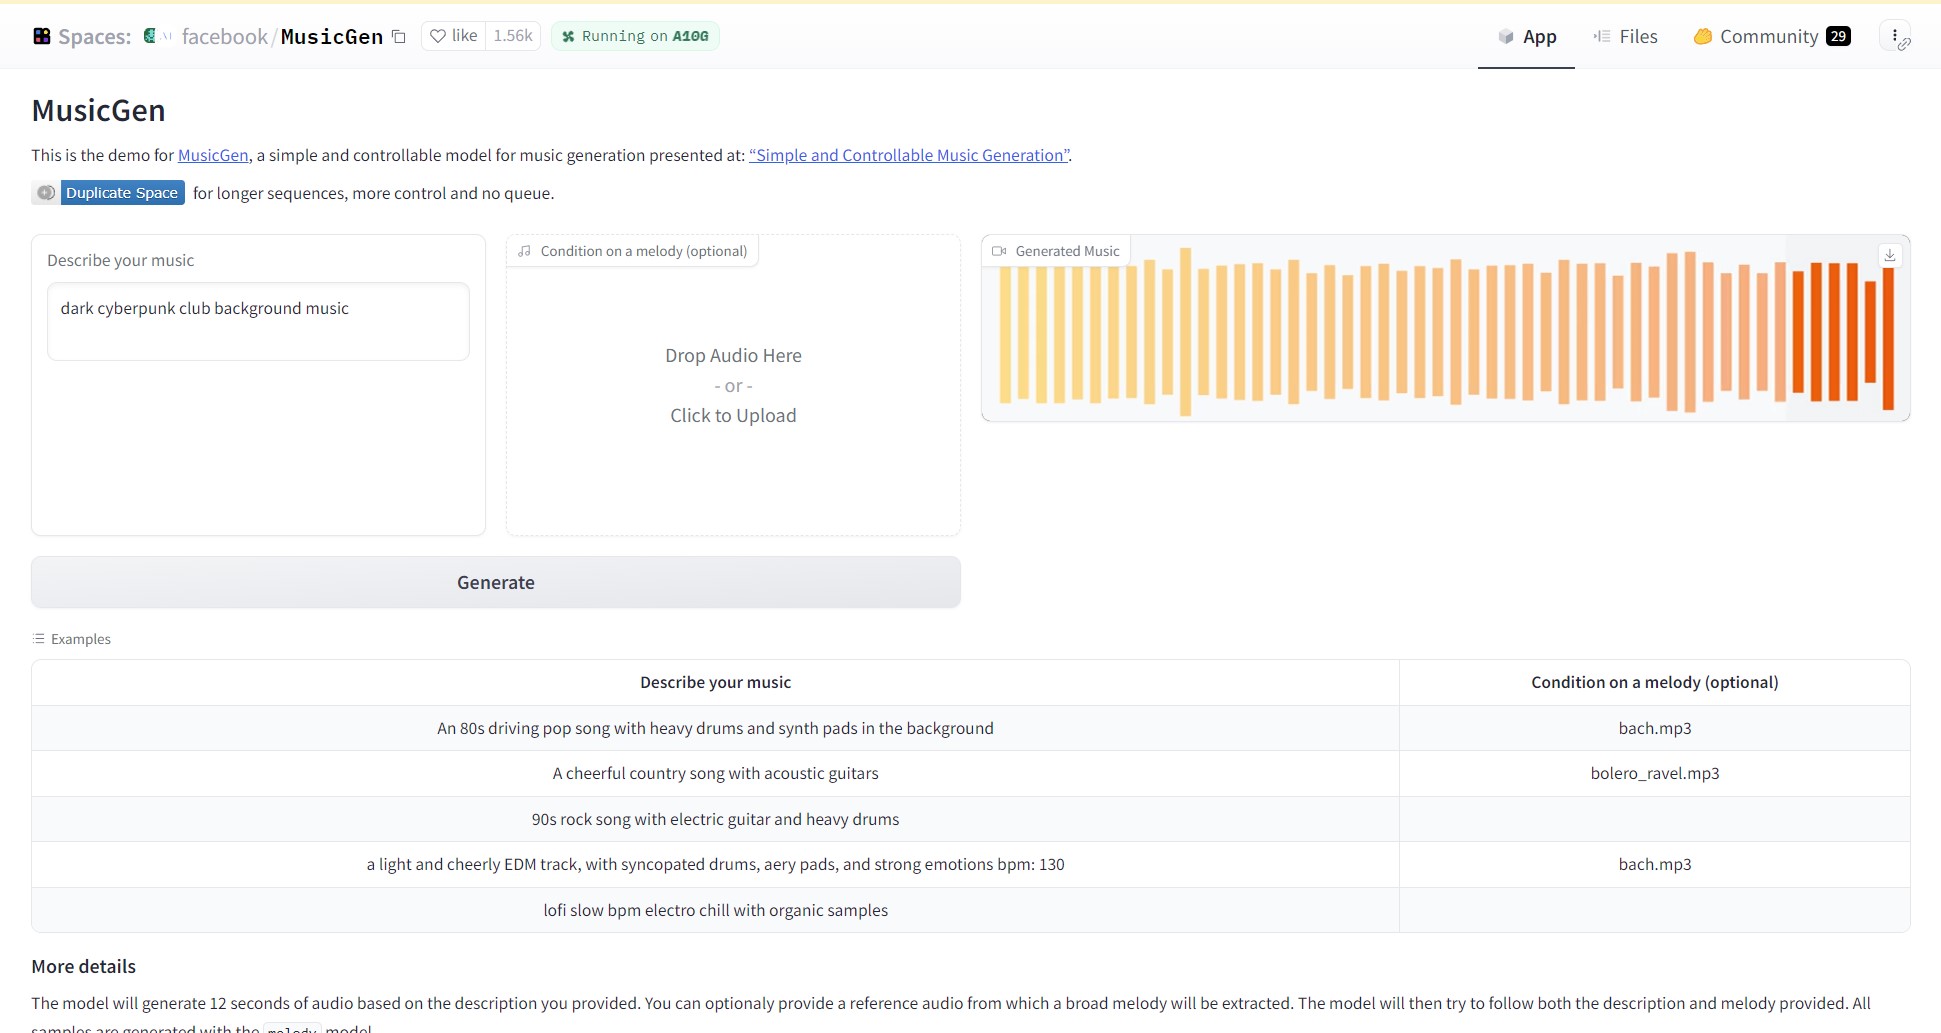
Task: Click the More details heading
Action: (83, 966)
